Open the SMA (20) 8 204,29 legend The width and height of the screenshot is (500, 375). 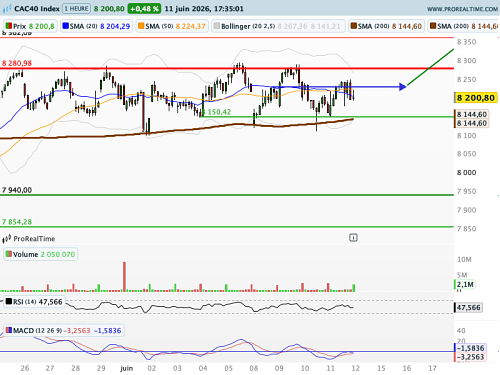click(97, 26)
